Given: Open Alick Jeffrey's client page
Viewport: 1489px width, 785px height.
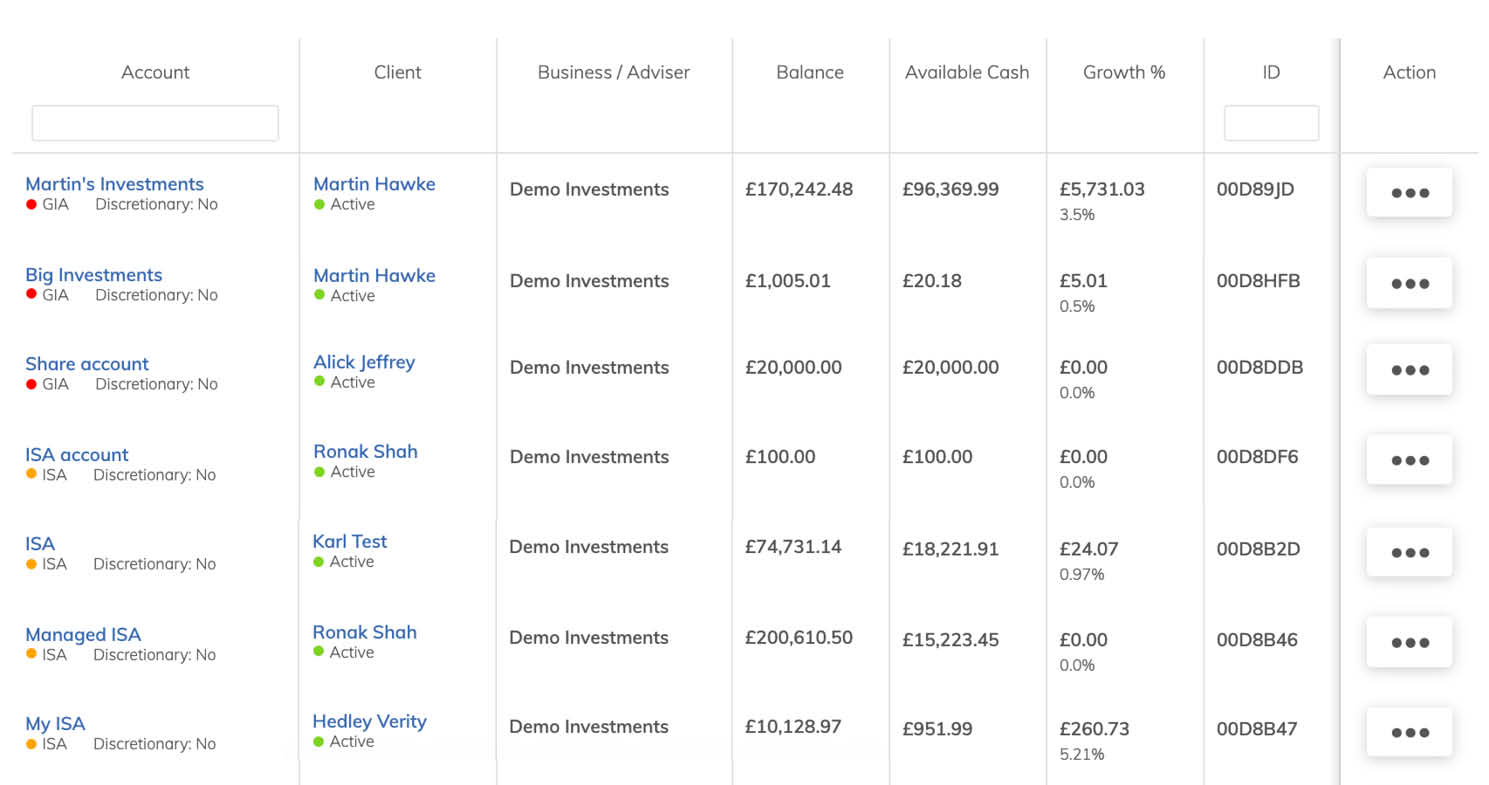Looking at the screenshot, I should pos(364,362).
